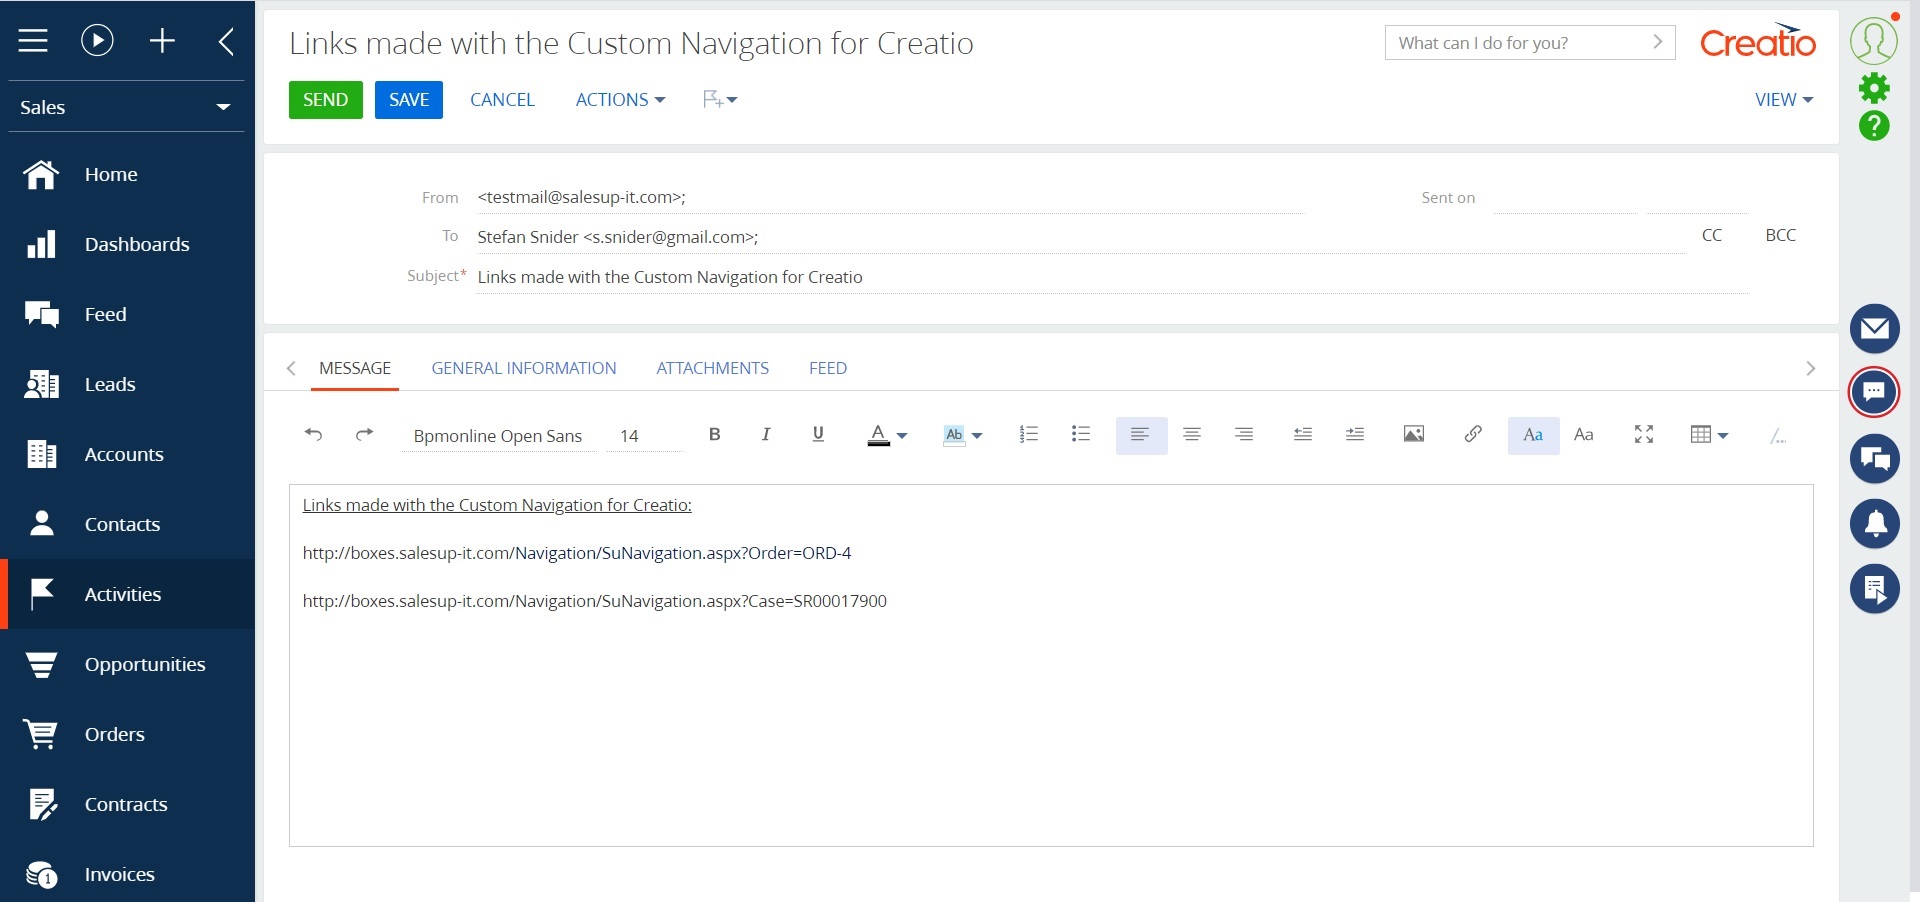Open the Contacts section
The image size is (1920, 902).
127,524
